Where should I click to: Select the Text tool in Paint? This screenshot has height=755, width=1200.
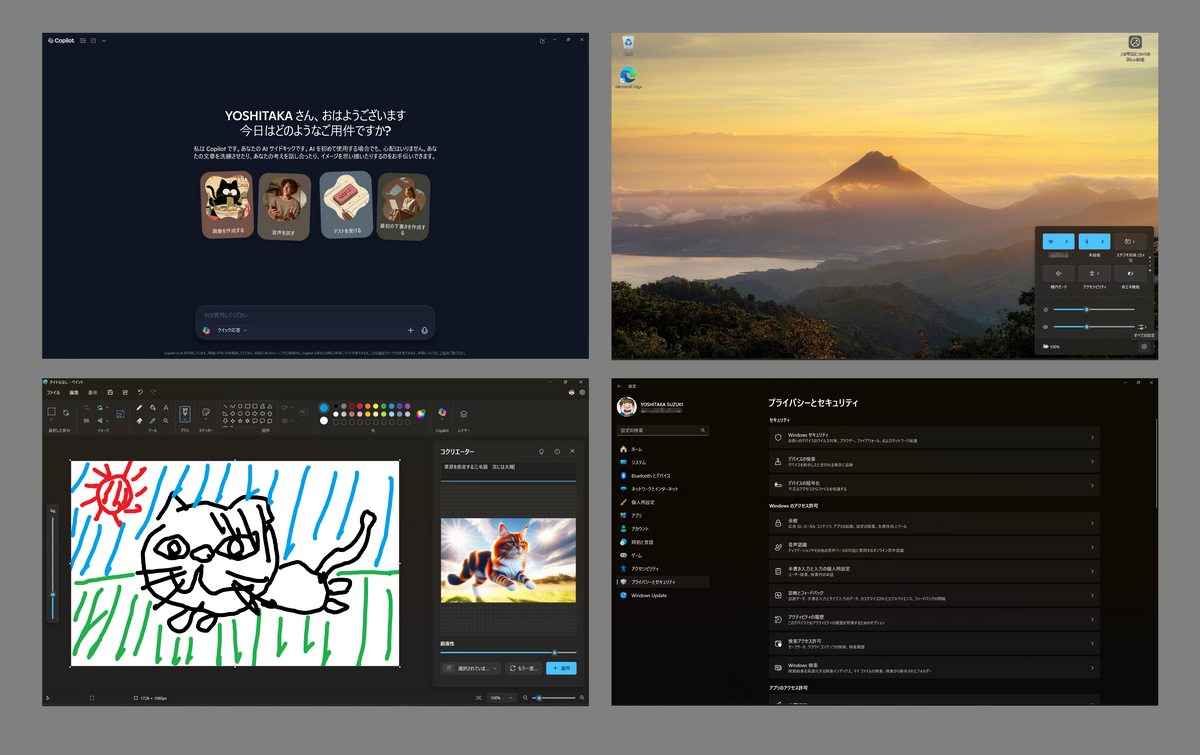[166, 407]
